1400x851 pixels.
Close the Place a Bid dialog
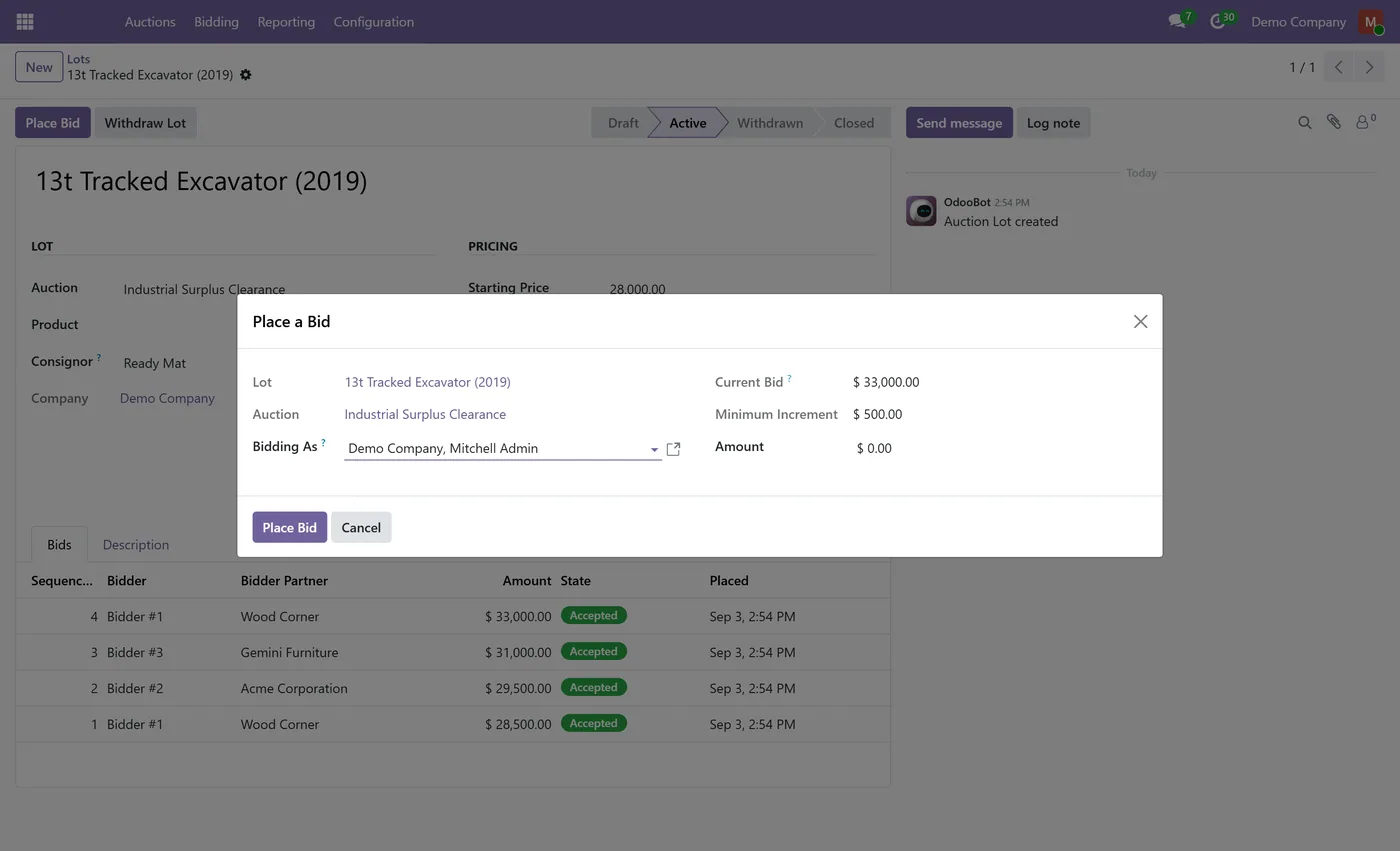1140,321
